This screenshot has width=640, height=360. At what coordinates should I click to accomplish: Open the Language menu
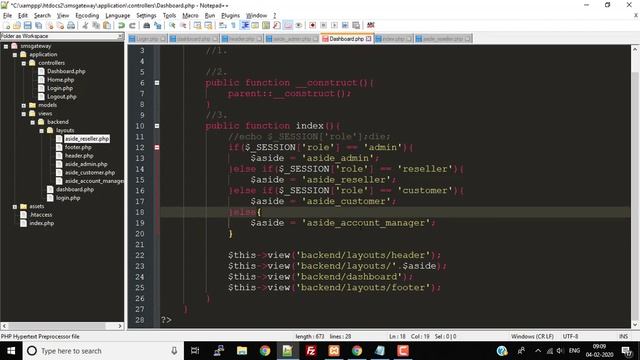(x=118, y=16)
